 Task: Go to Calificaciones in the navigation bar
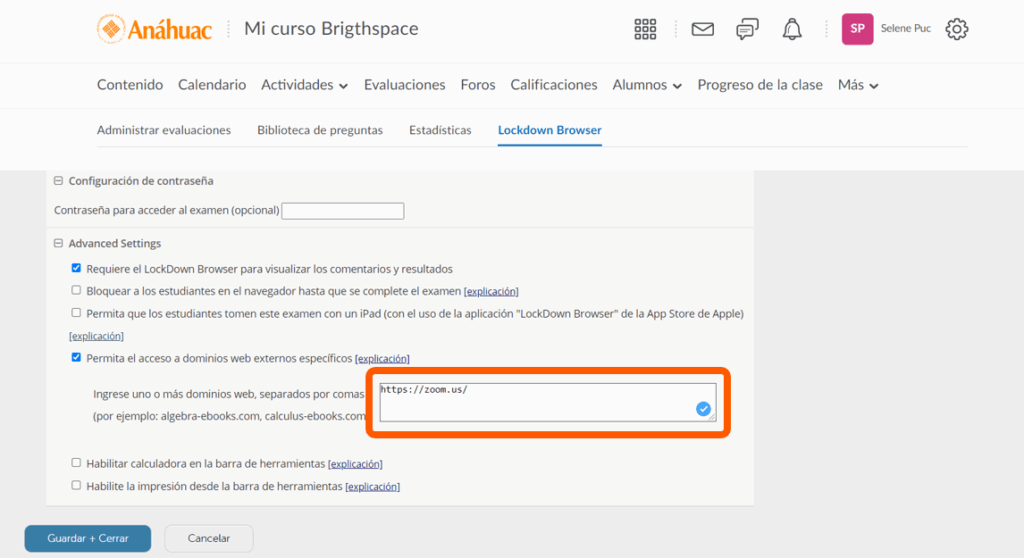point(553,85)
